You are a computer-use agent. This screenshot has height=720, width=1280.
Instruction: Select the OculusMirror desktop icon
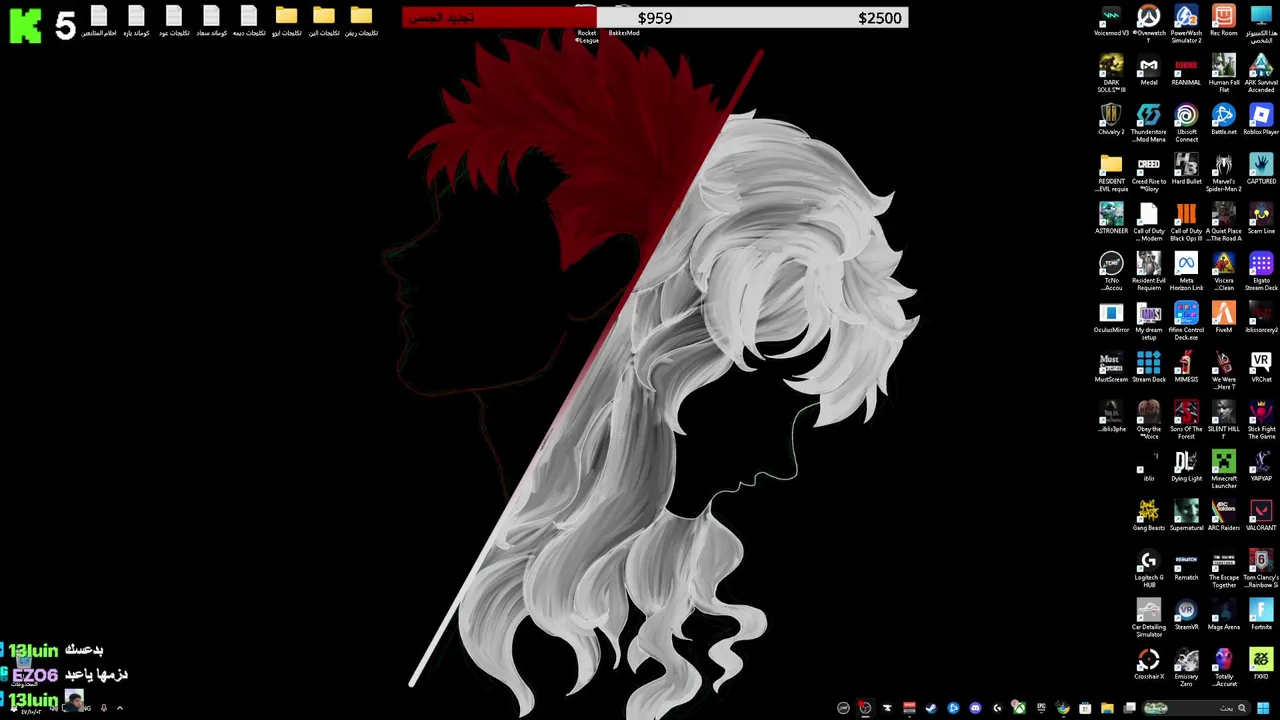[x=1111, y=319]
